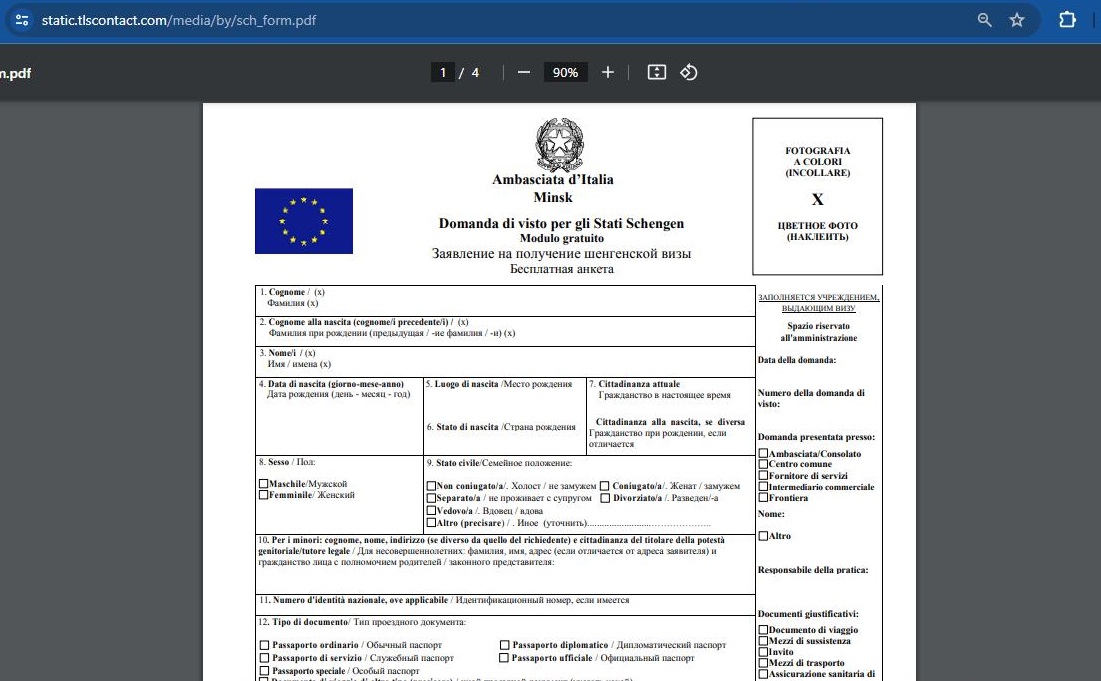
Task: Open the browser extensions puzzle icon
Action: (x=1067, y=20)
